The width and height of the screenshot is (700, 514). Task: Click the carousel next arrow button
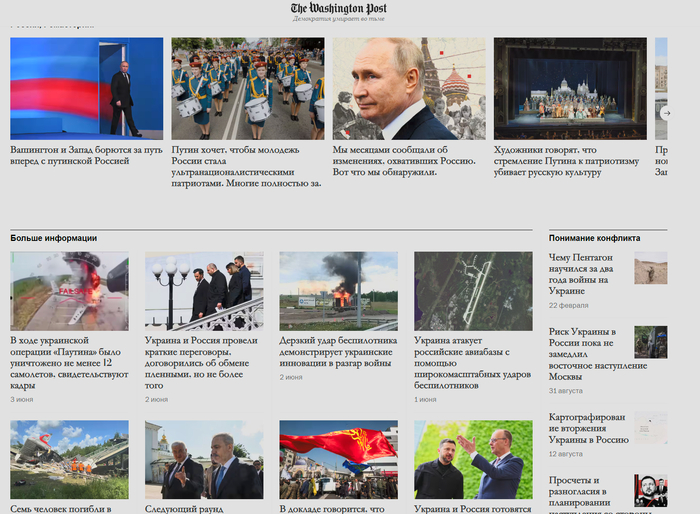[667, 113]
